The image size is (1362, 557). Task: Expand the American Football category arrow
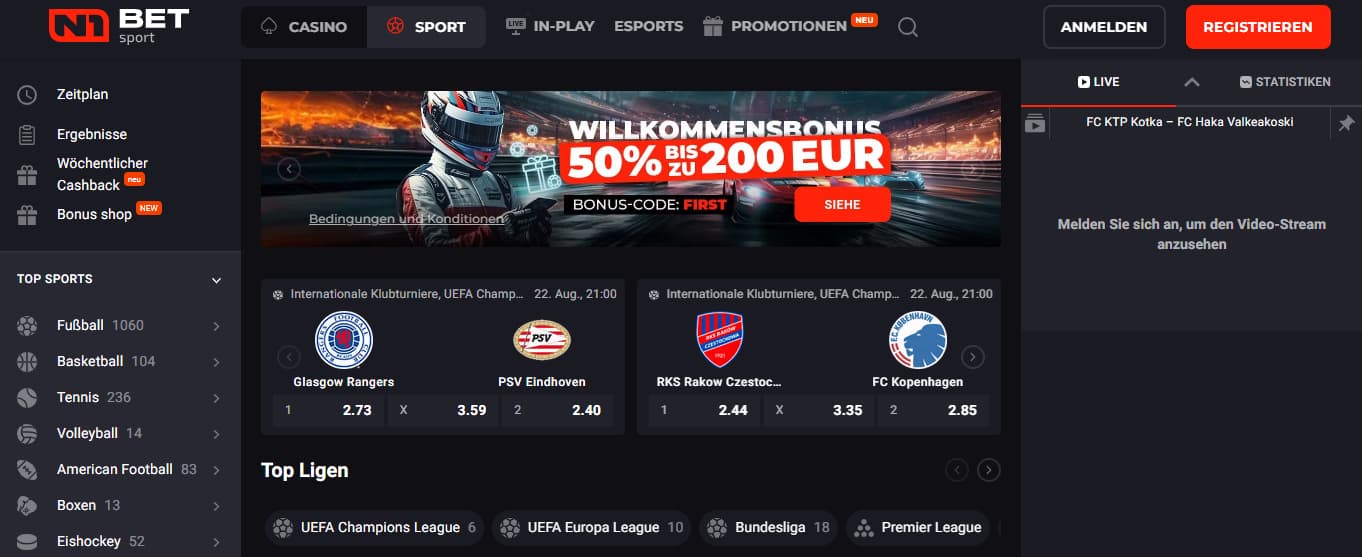point(216,470)
